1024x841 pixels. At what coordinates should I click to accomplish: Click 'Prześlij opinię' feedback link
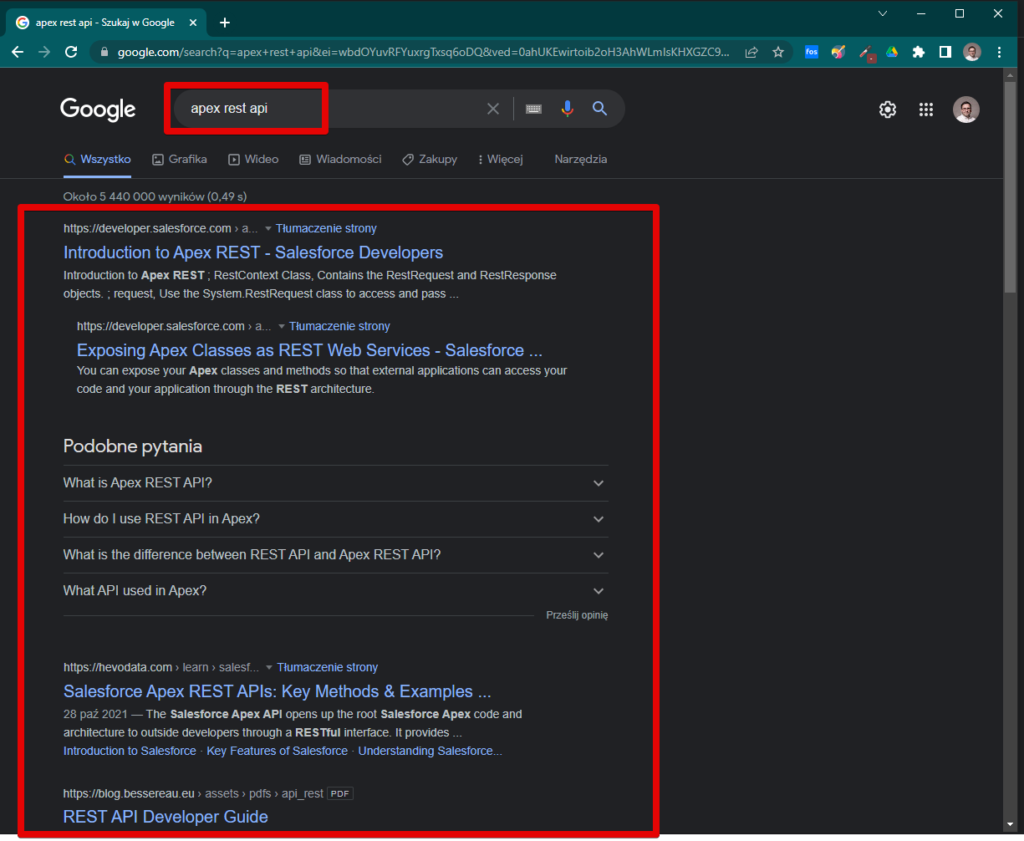pyautogui.click(x=577, y=615)
